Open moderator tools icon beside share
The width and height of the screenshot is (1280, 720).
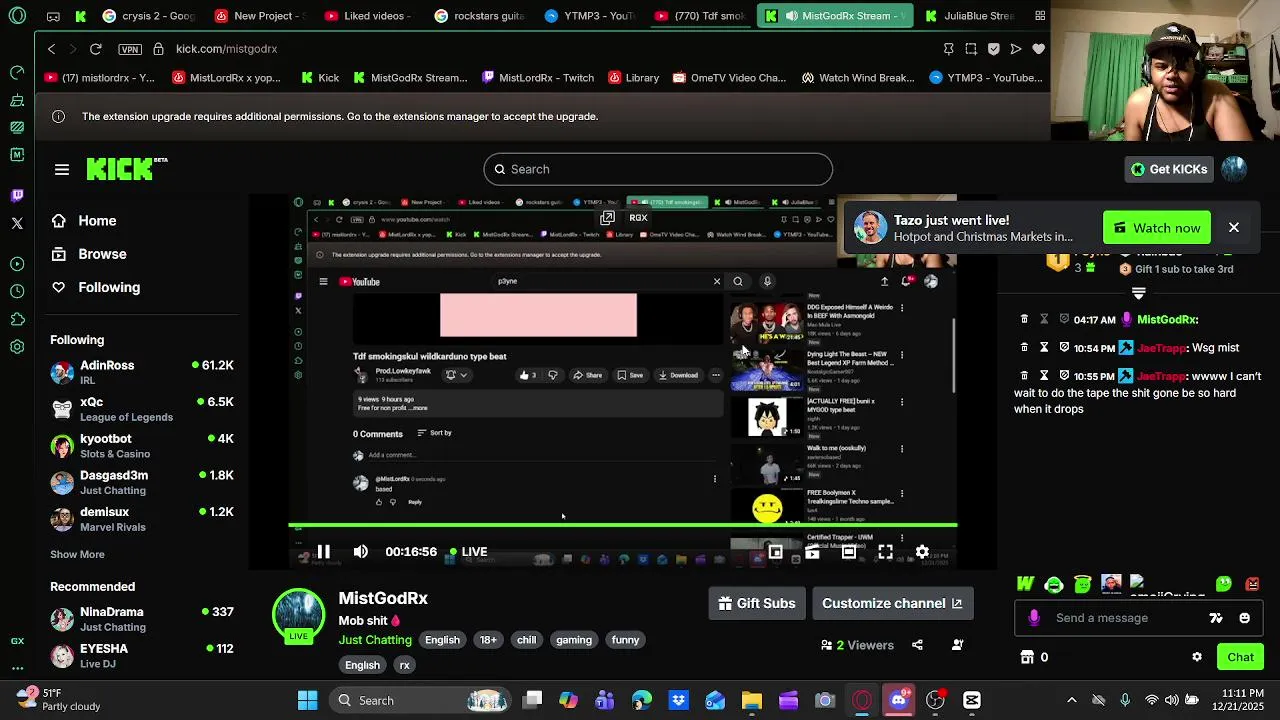[x=957, y=645]
